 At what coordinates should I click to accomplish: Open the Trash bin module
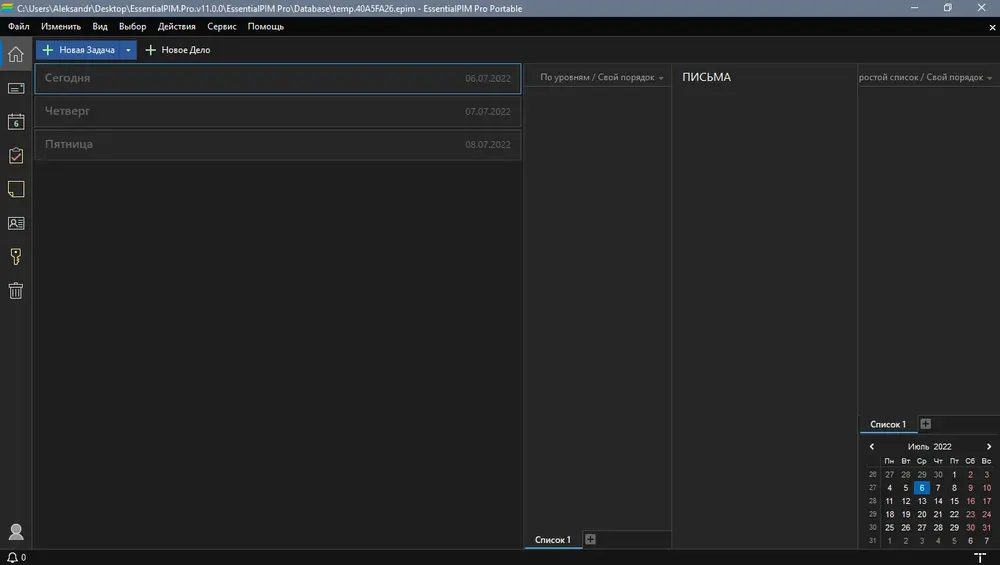click(16, 291)
